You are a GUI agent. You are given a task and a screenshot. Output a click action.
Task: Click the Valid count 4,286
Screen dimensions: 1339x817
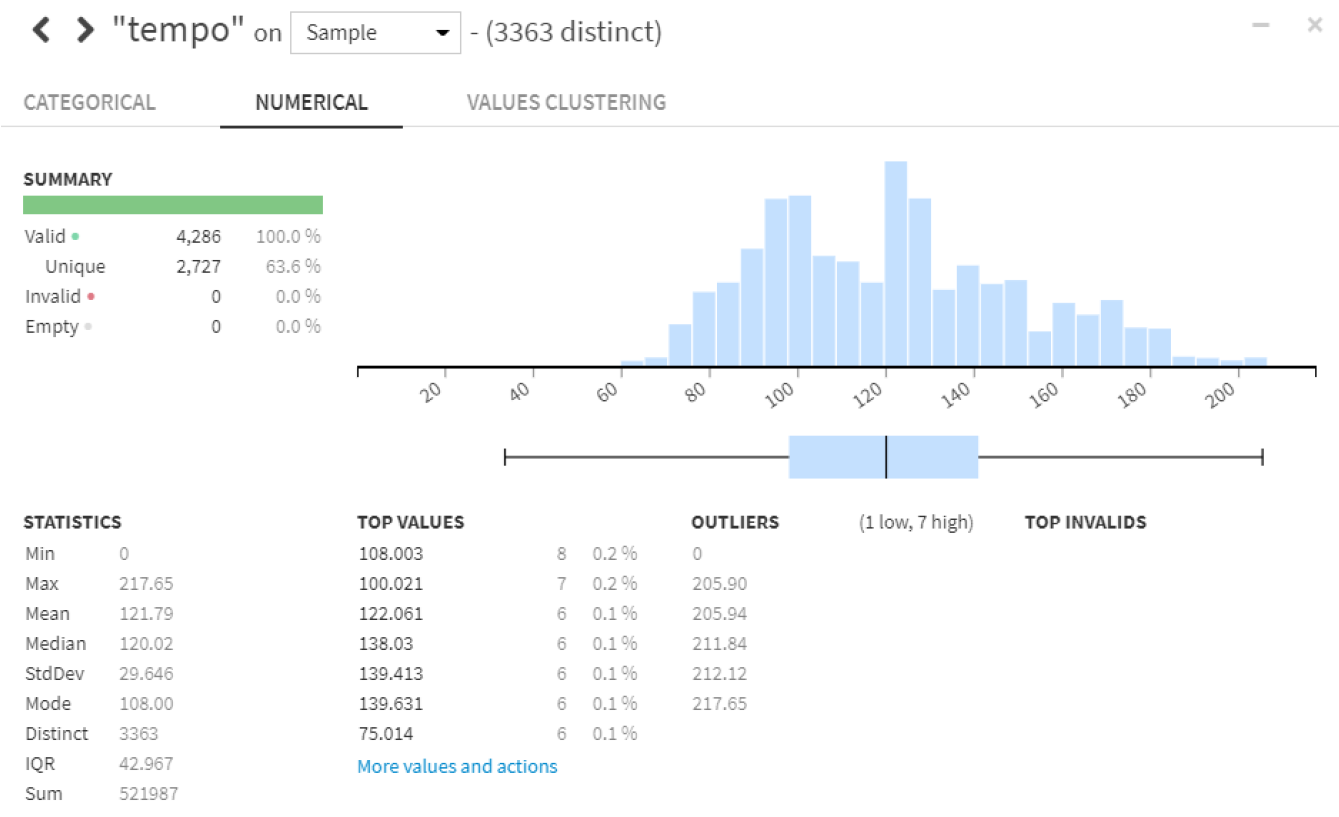pos(199,237)
